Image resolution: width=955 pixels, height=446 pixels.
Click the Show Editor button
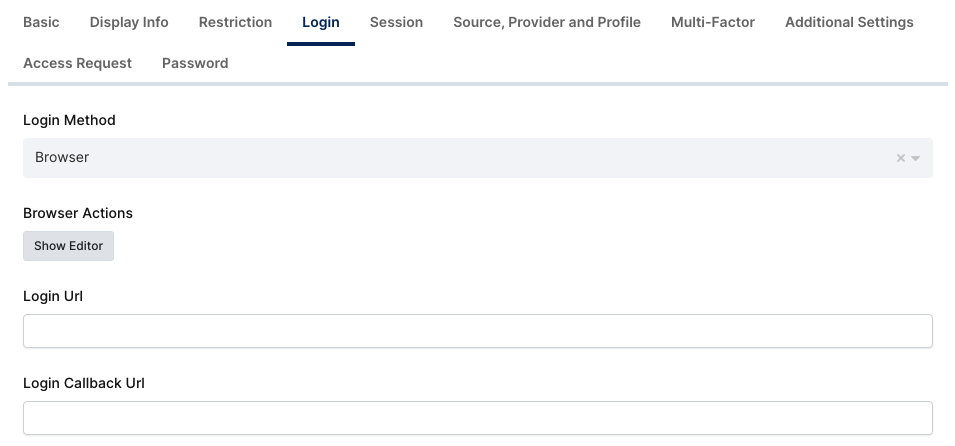point(68,246)
